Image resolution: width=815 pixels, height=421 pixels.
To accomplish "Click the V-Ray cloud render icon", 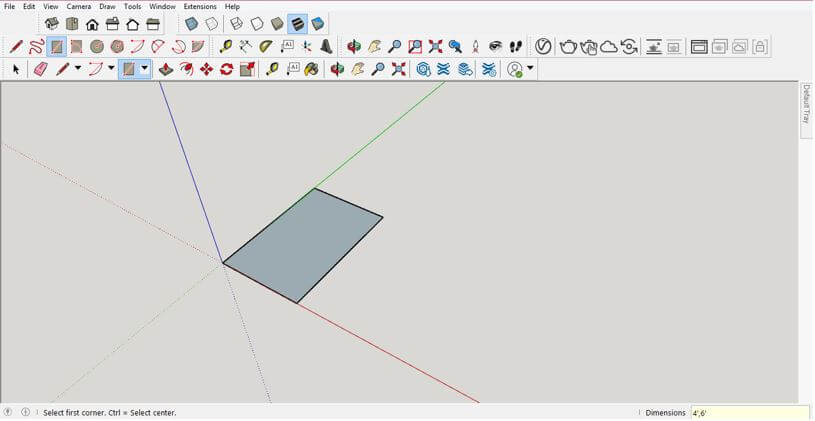I will [609, 47].
